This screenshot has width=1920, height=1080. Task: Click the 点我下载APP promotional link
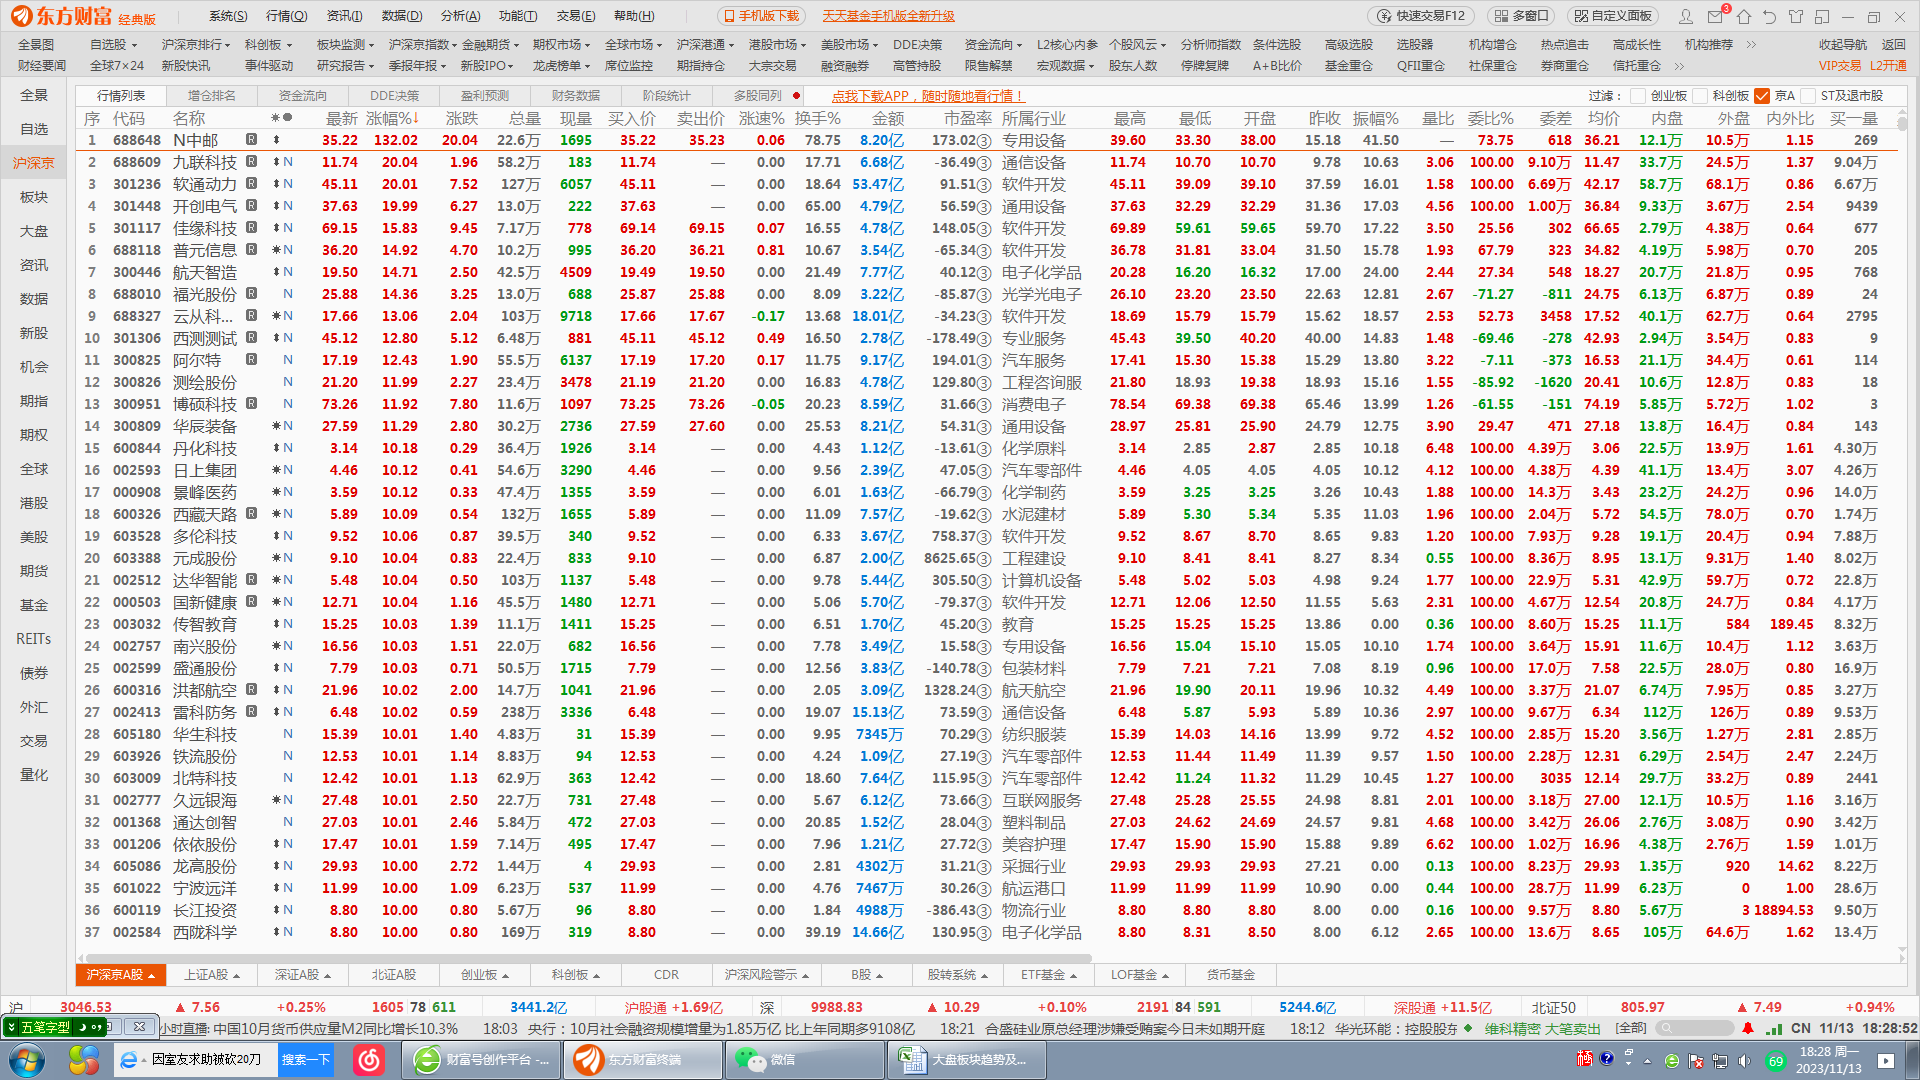[x=928, y=96]
